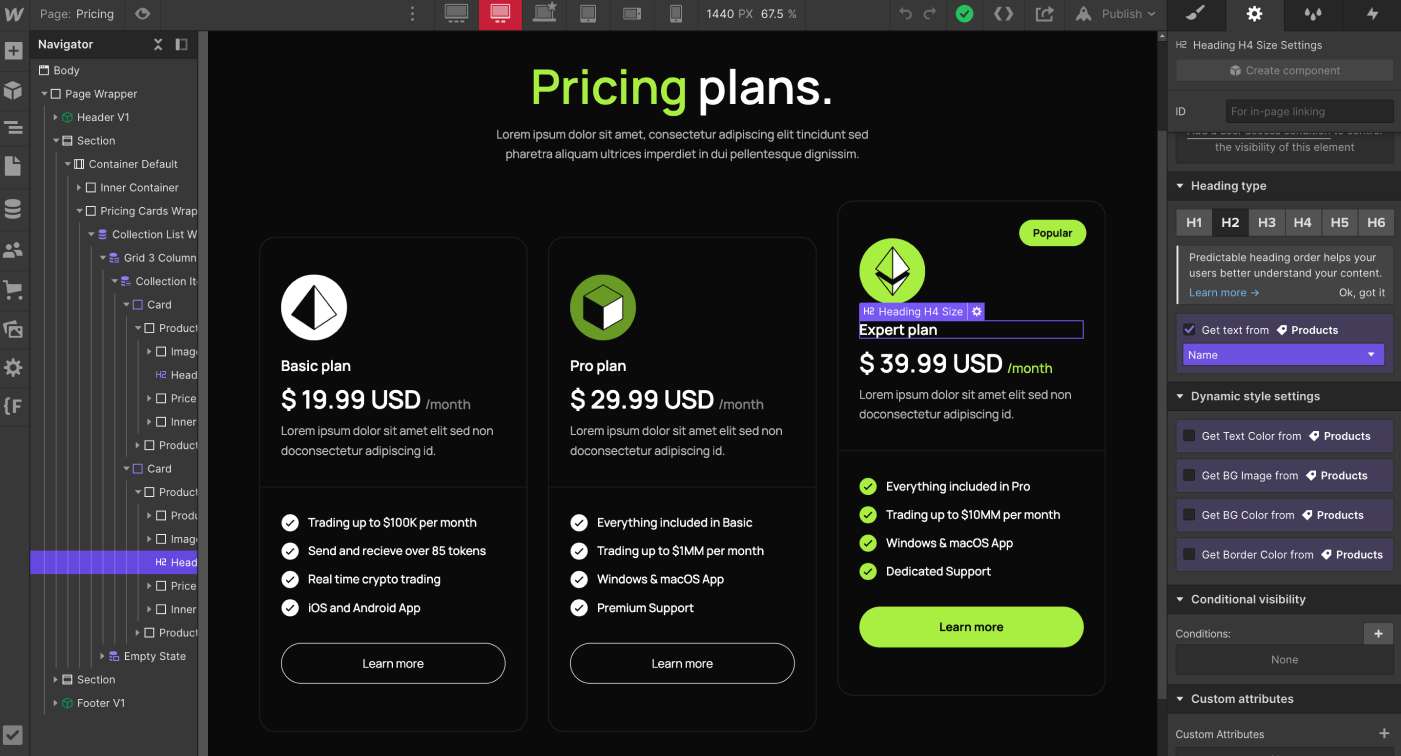1401x756 pixels.
Task: Open the Add Elements panel
Action: point(14,48)
